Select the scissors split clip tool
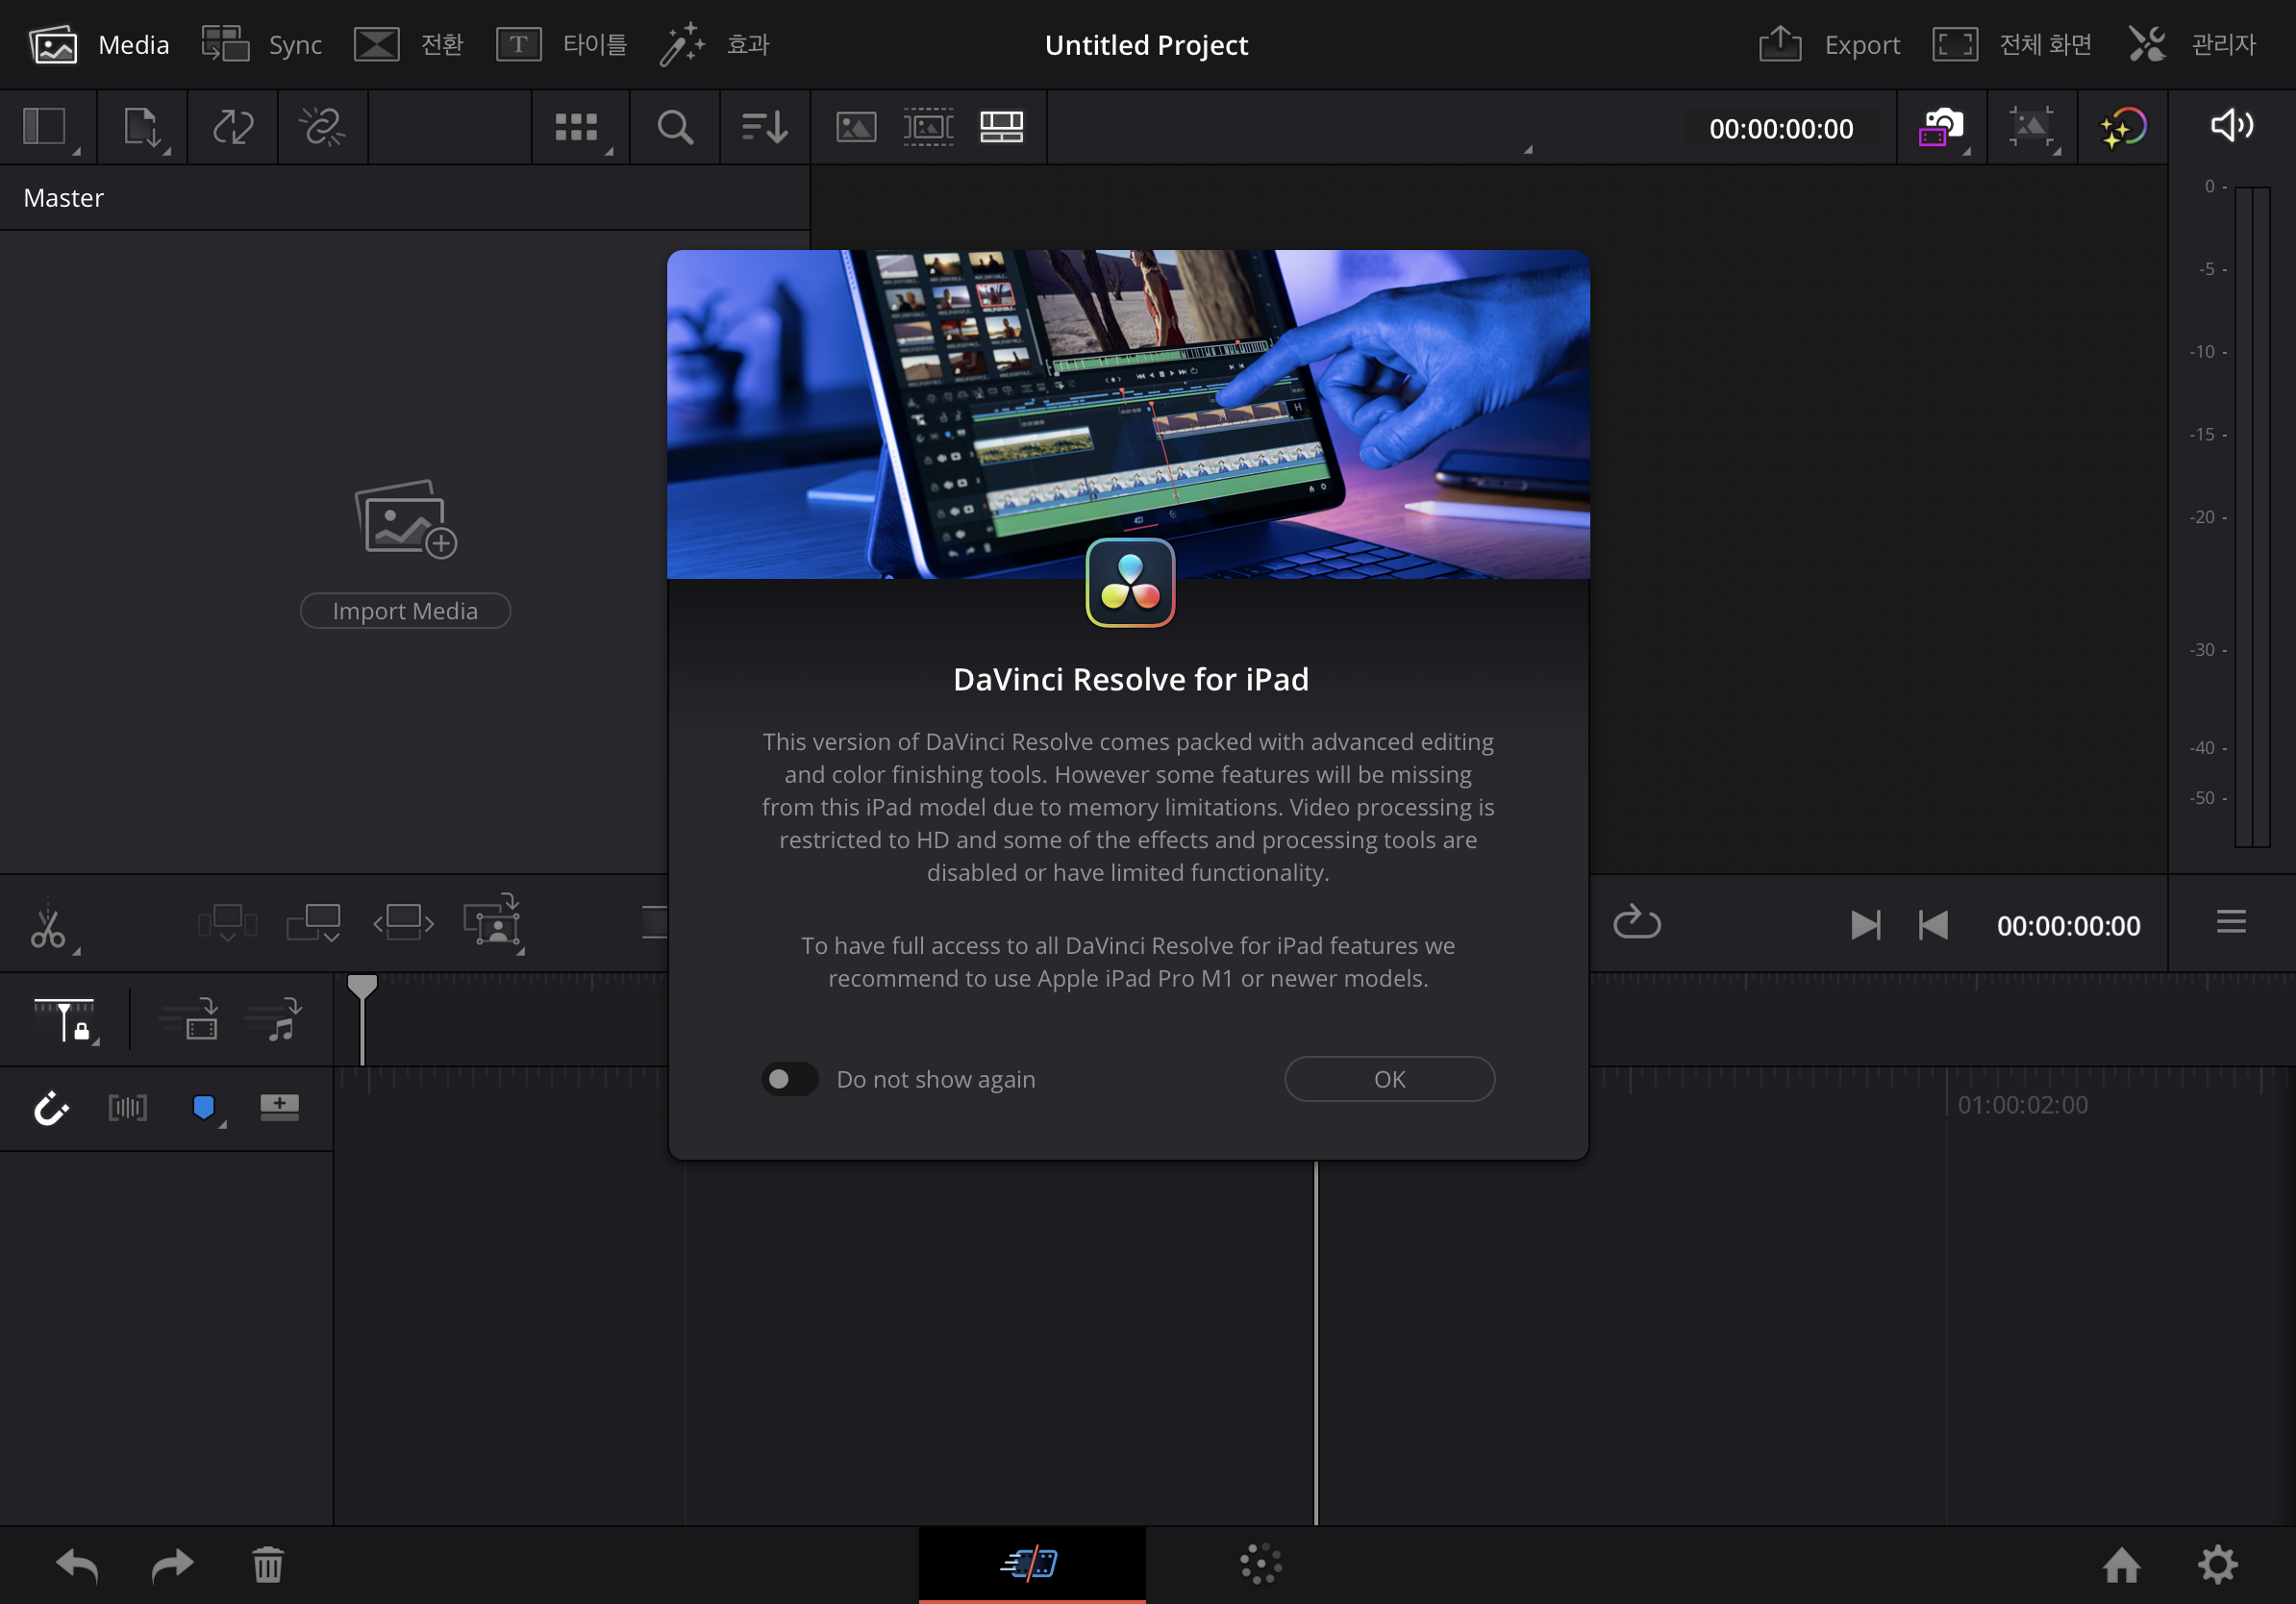The width and height of the screenshot is (2296, 1604). click(x=48, y=926)
